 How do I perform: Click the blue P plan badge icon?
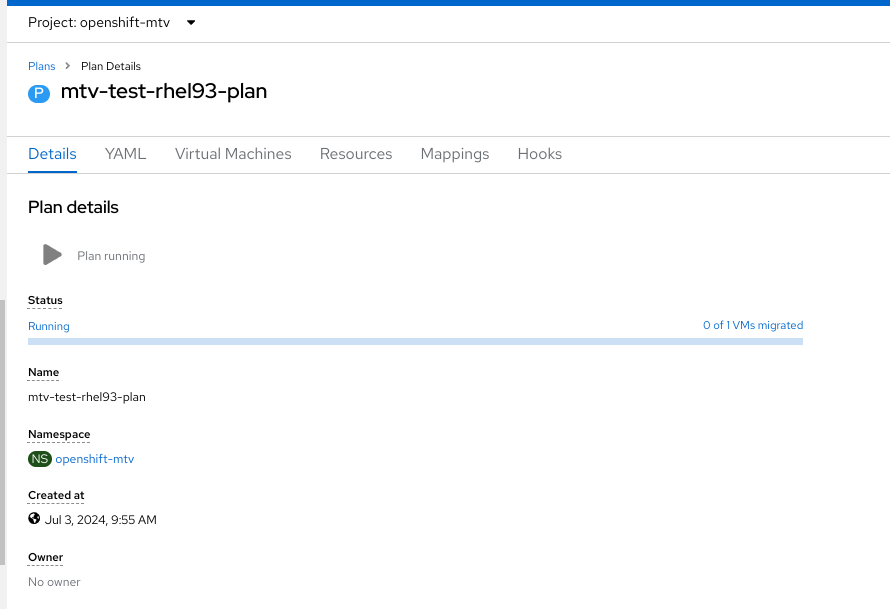(x=39, y=93)
